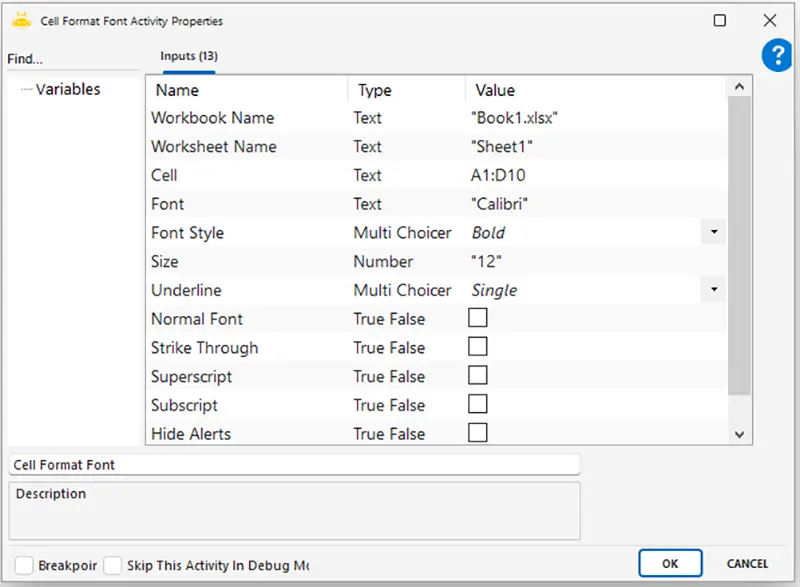Enable the Hide Alerts checkbox
The width and height of the screenshot is (800, 587).
point(478,432)
